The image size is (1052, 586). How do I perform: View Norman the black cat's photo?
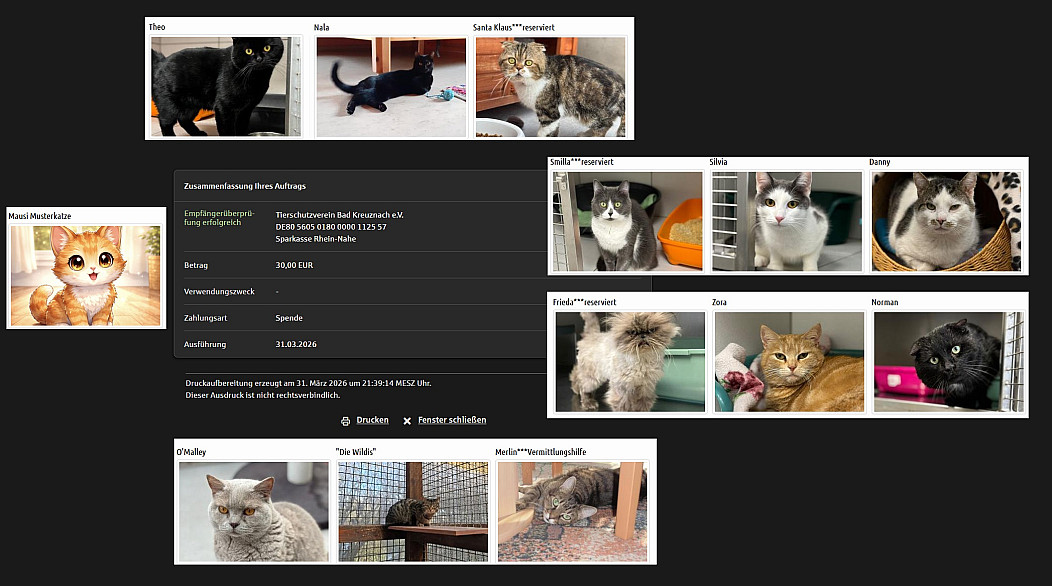[948, 361]
